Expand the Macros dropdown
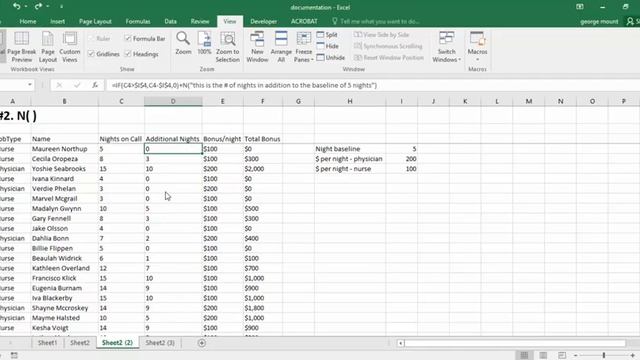The image size is (640, 360). click(x=477, y=60)
